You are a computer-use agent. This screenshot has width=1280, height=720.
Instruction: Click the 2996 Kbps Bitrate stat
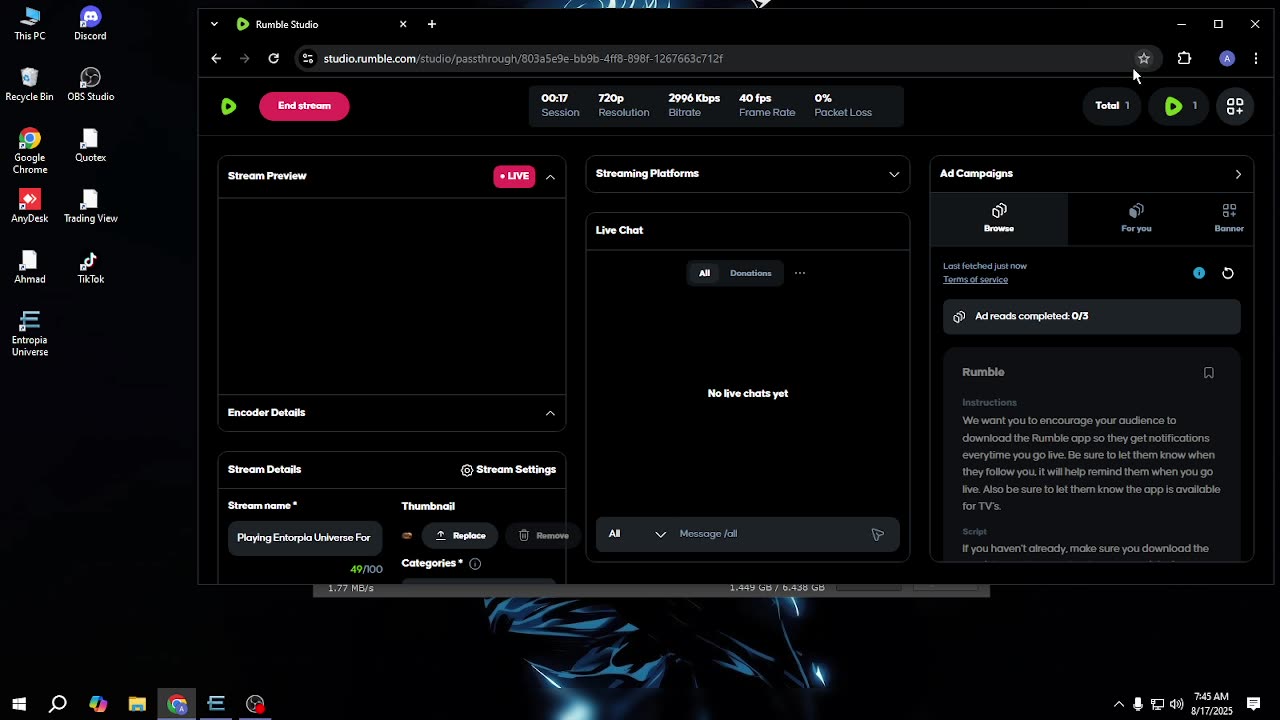tap(694, 106)
